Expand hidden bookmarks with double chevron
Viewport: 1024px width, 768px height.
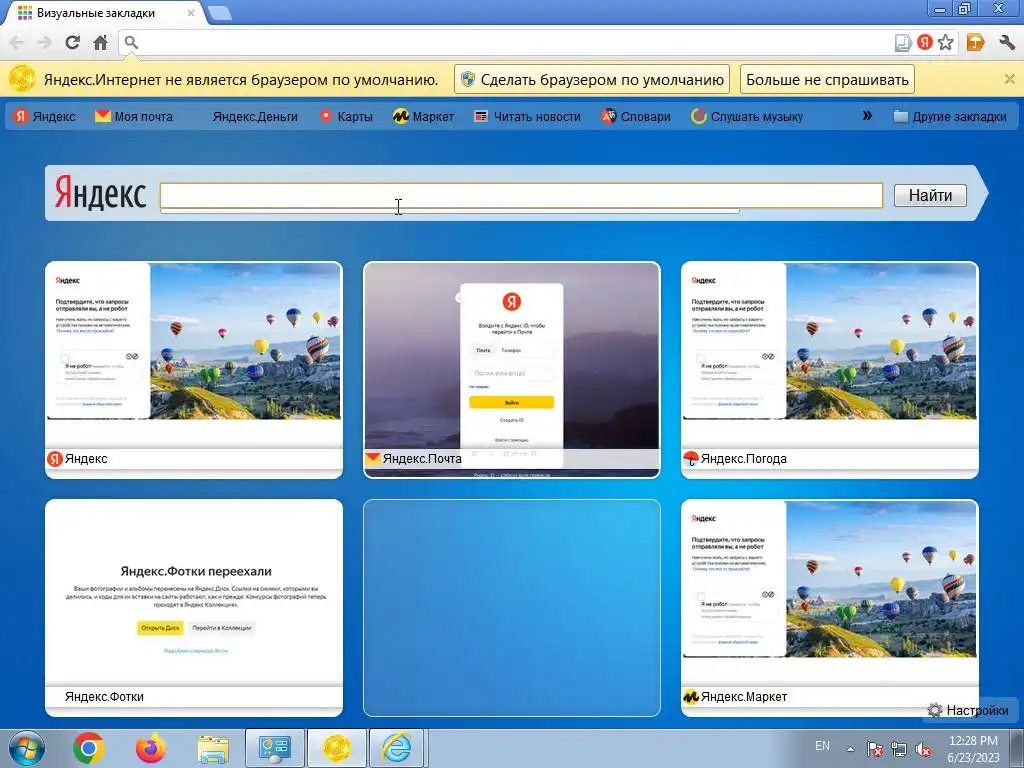867,116
